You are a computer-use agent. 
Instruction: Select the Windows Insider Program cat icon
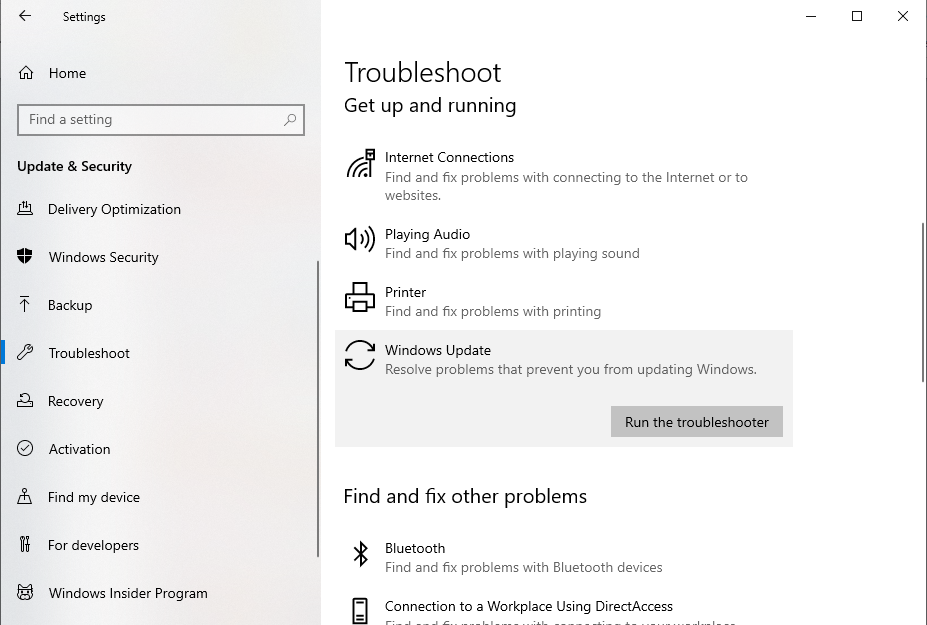[x=25, y=592]
